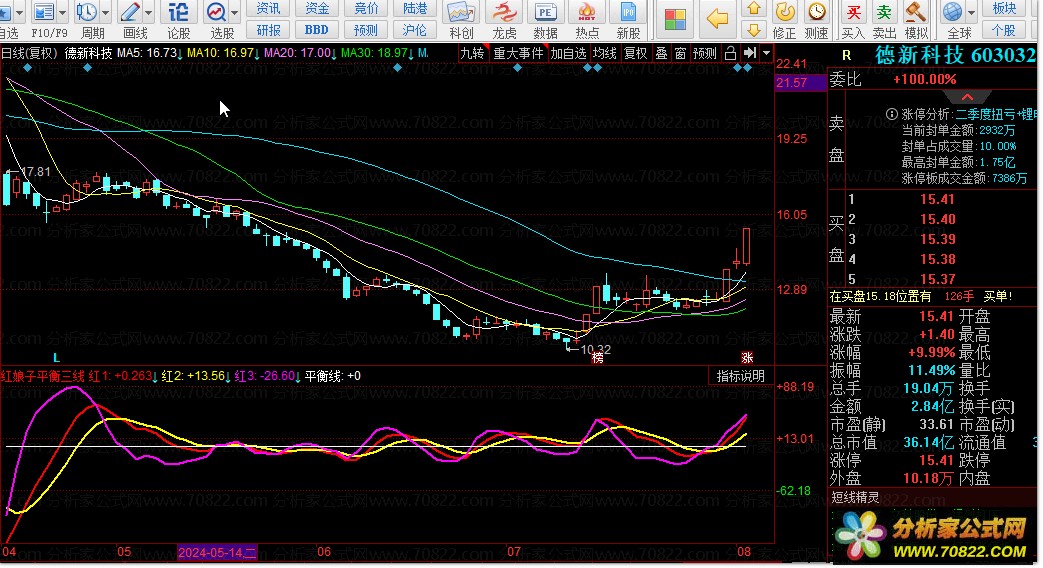Open the 资讯 news tab button

point(269,9)
